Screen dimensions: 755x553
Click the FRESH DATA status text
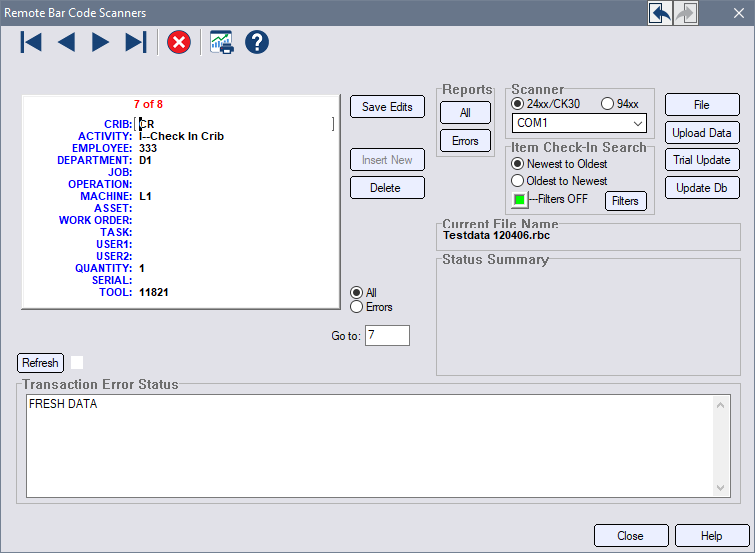pyautogui.click(x=63, y=404)
